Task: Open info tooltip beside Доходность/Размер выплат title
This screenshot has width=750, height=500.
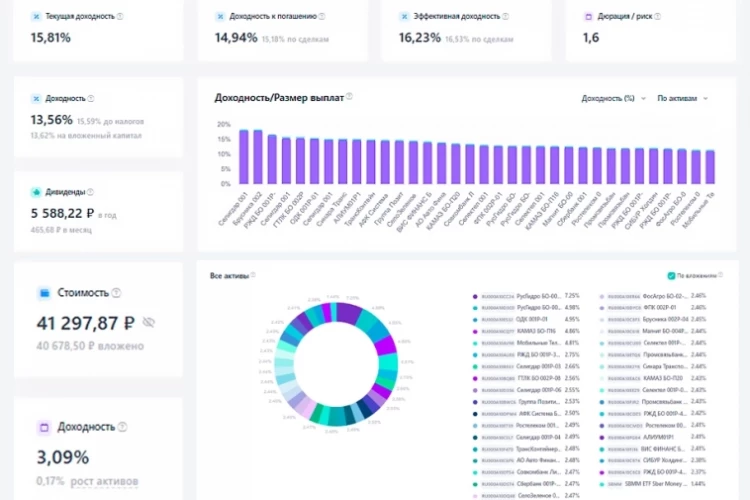Action: click(x=350, y=96)
